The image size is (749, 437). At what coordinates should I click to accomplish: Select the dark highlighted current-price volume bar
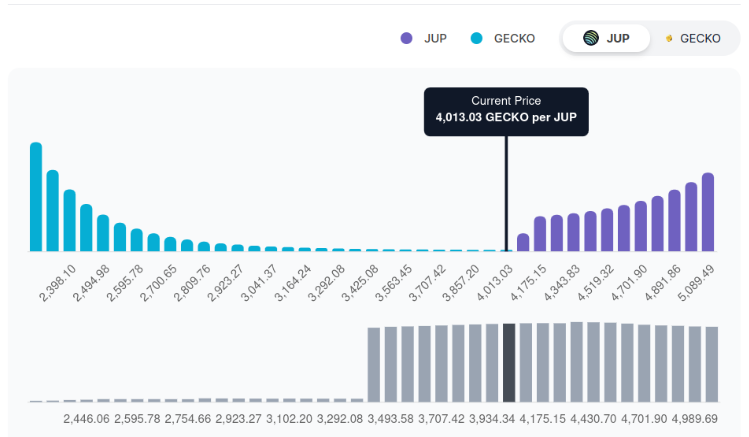(x=509, y=363)
